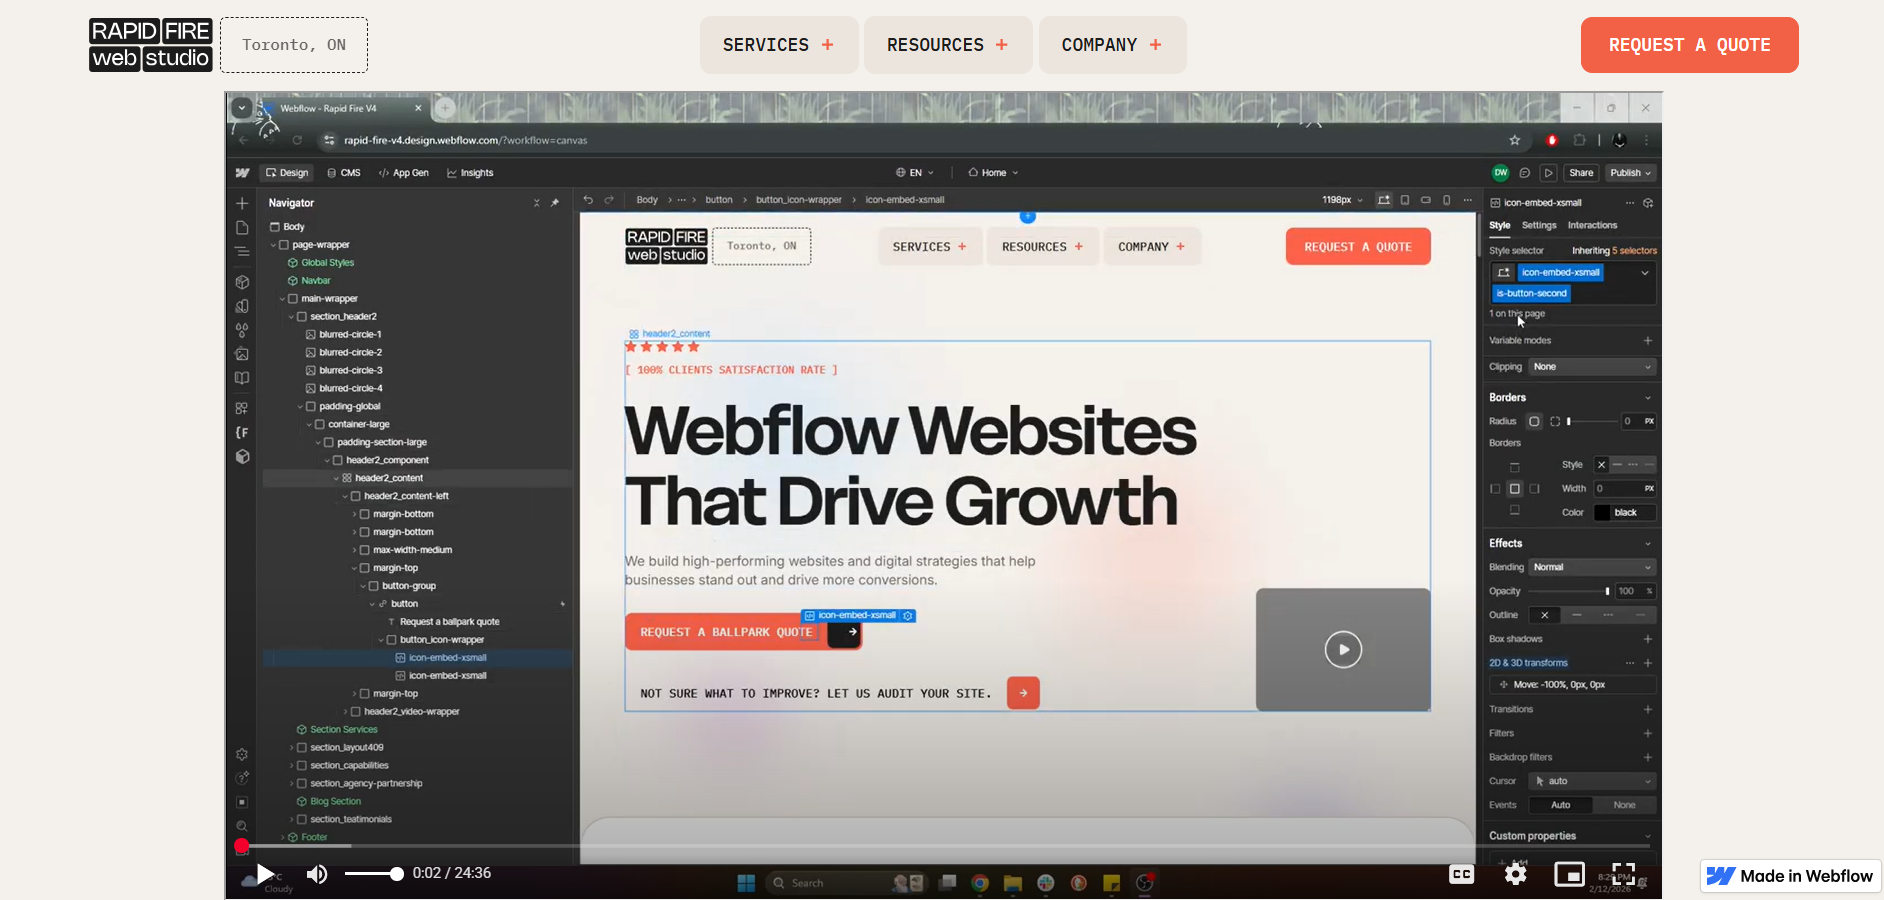The height and width of the screenshot is (900, 1884).
Task: Select the dashed border style option
Action: 1632,465
